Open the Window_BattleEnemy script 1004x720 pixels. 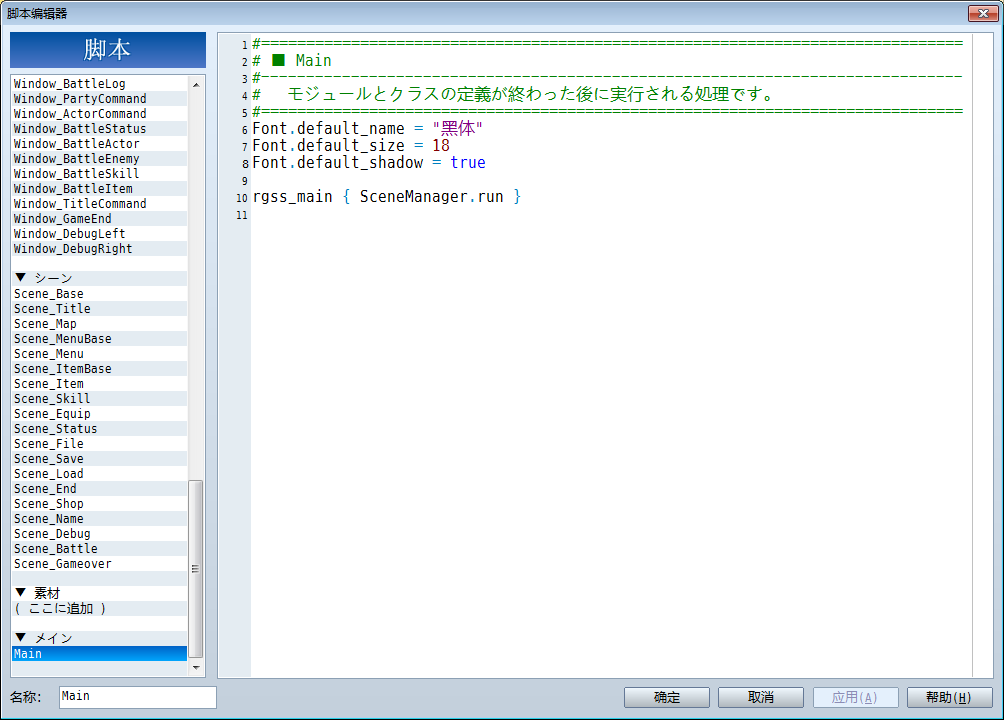[x=99, y=158]
